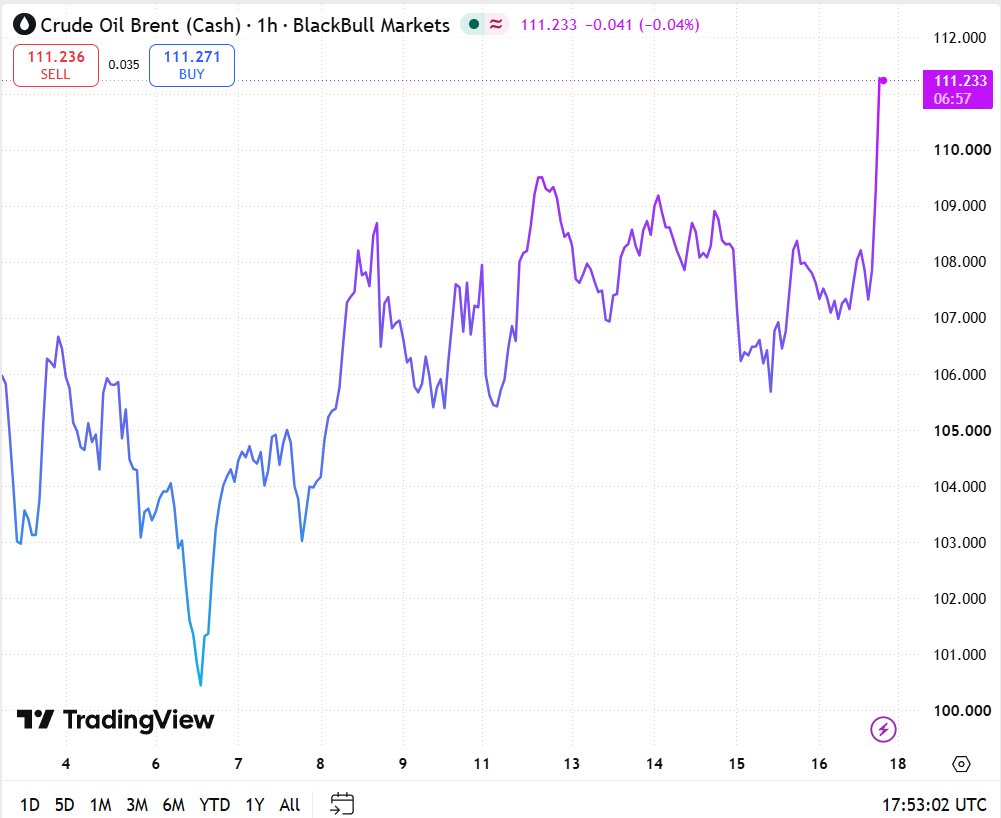Click the last price dot on the line
The image size is (1001, 818).
pos(883,80)
